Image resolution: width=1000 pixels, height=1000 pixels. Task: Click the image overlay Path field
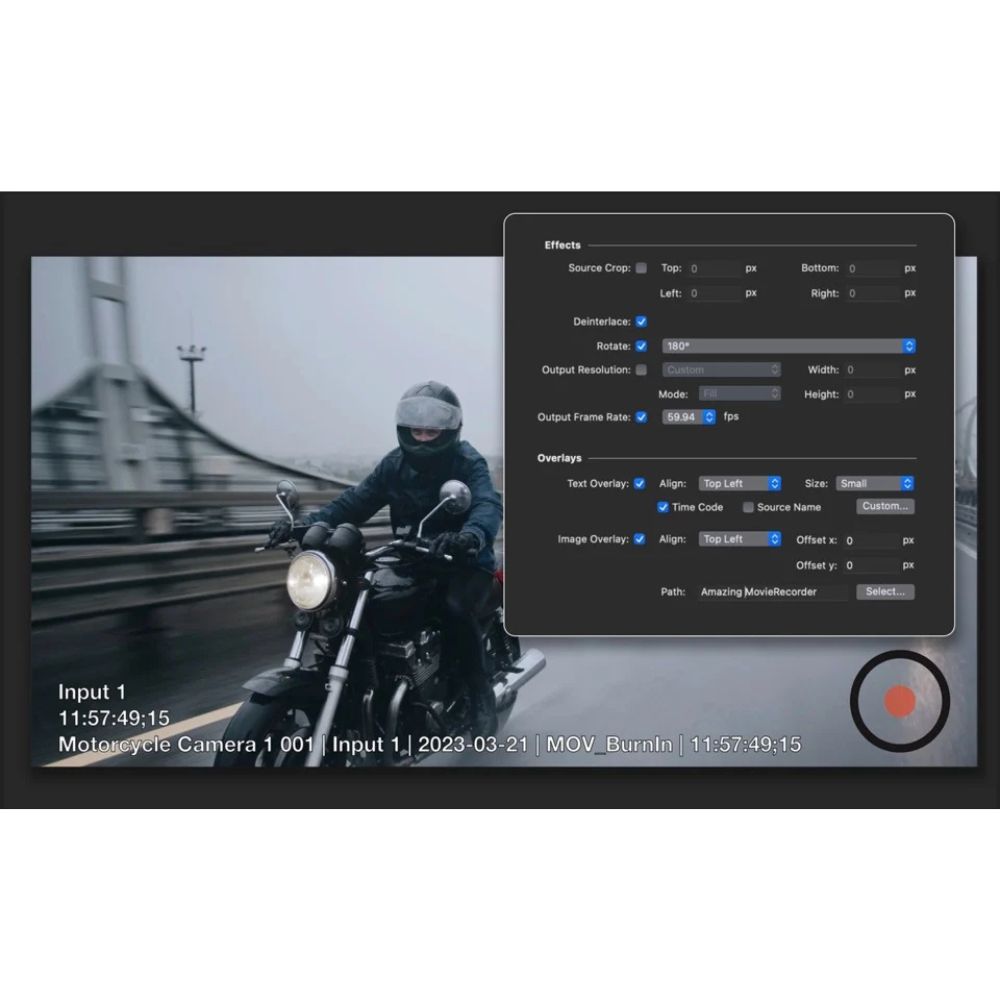tap(772, 592)
